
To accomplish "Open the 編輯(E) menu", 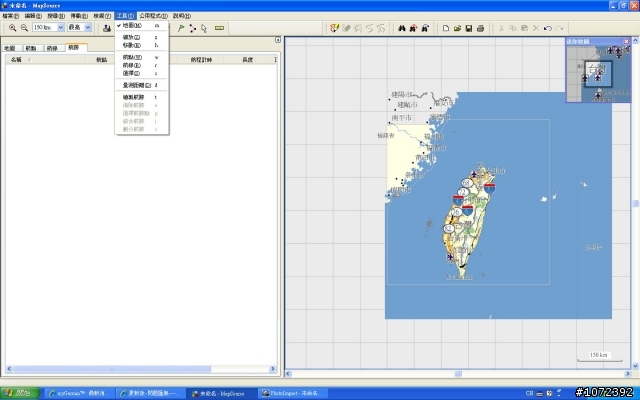I will (x=33, y=16).
